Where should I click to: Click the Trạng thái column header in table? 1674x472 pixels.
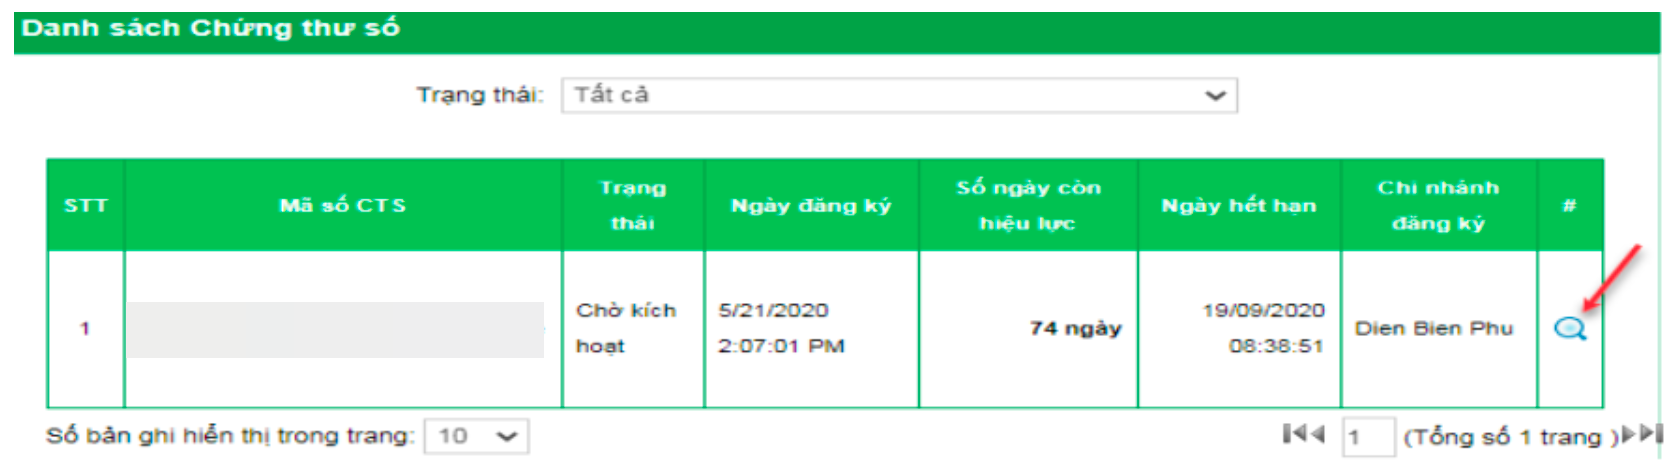(632, 205)
